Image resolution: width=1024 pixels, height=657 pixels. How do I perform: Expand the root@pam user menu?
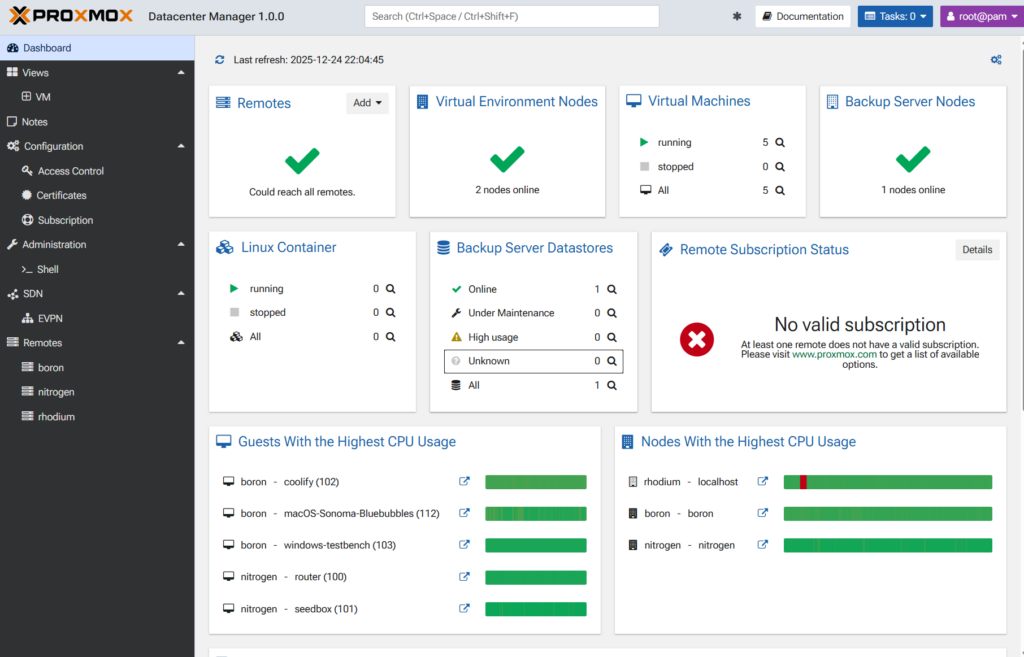(x=977, y=17)
